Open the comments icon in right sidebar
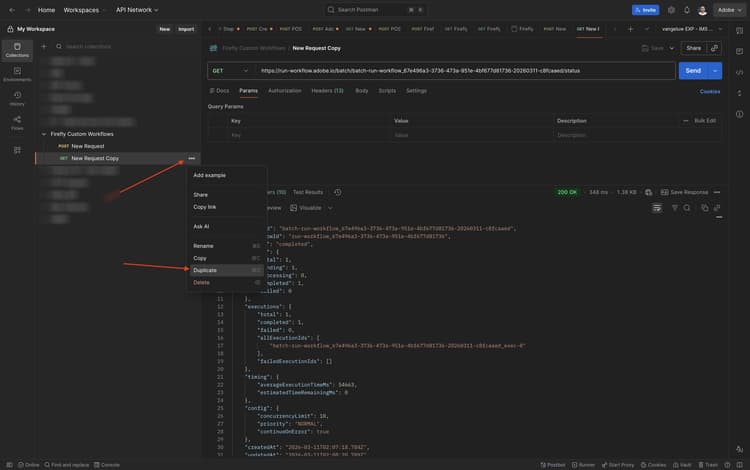750x470 pixels. coord(739,51)
